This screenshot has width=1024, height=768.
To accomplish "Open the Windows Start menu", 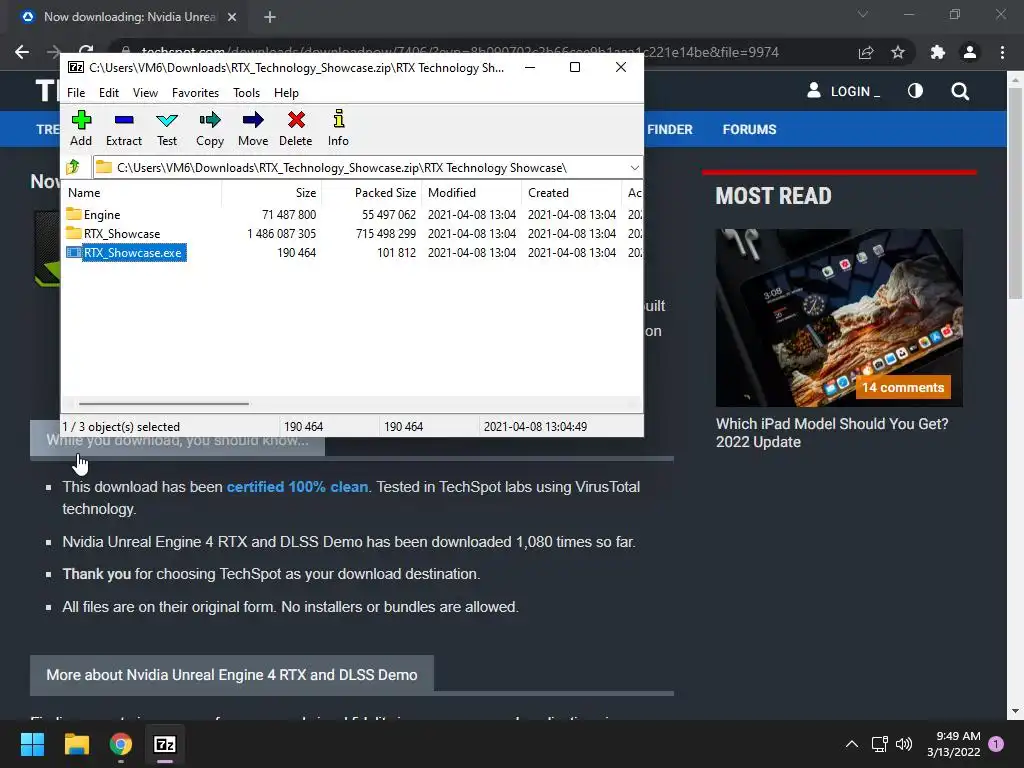I will click(x=32, y=744).
